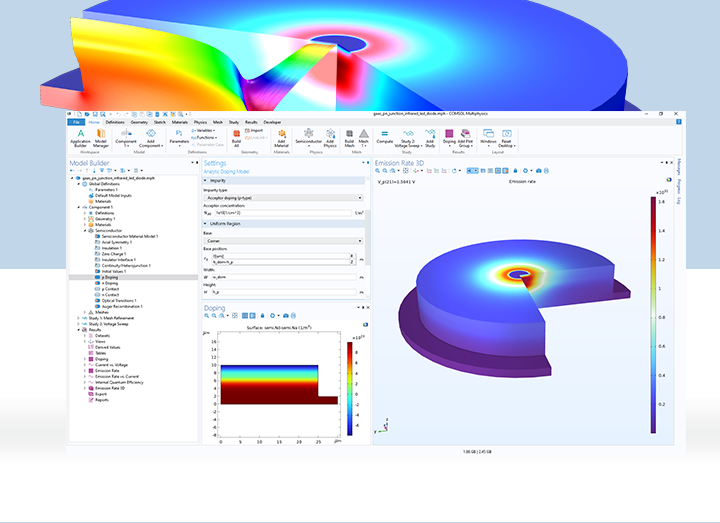The width and height of the screenshot is (720, 523).
Task: Open the Application Builder
Action: [80, 136]
